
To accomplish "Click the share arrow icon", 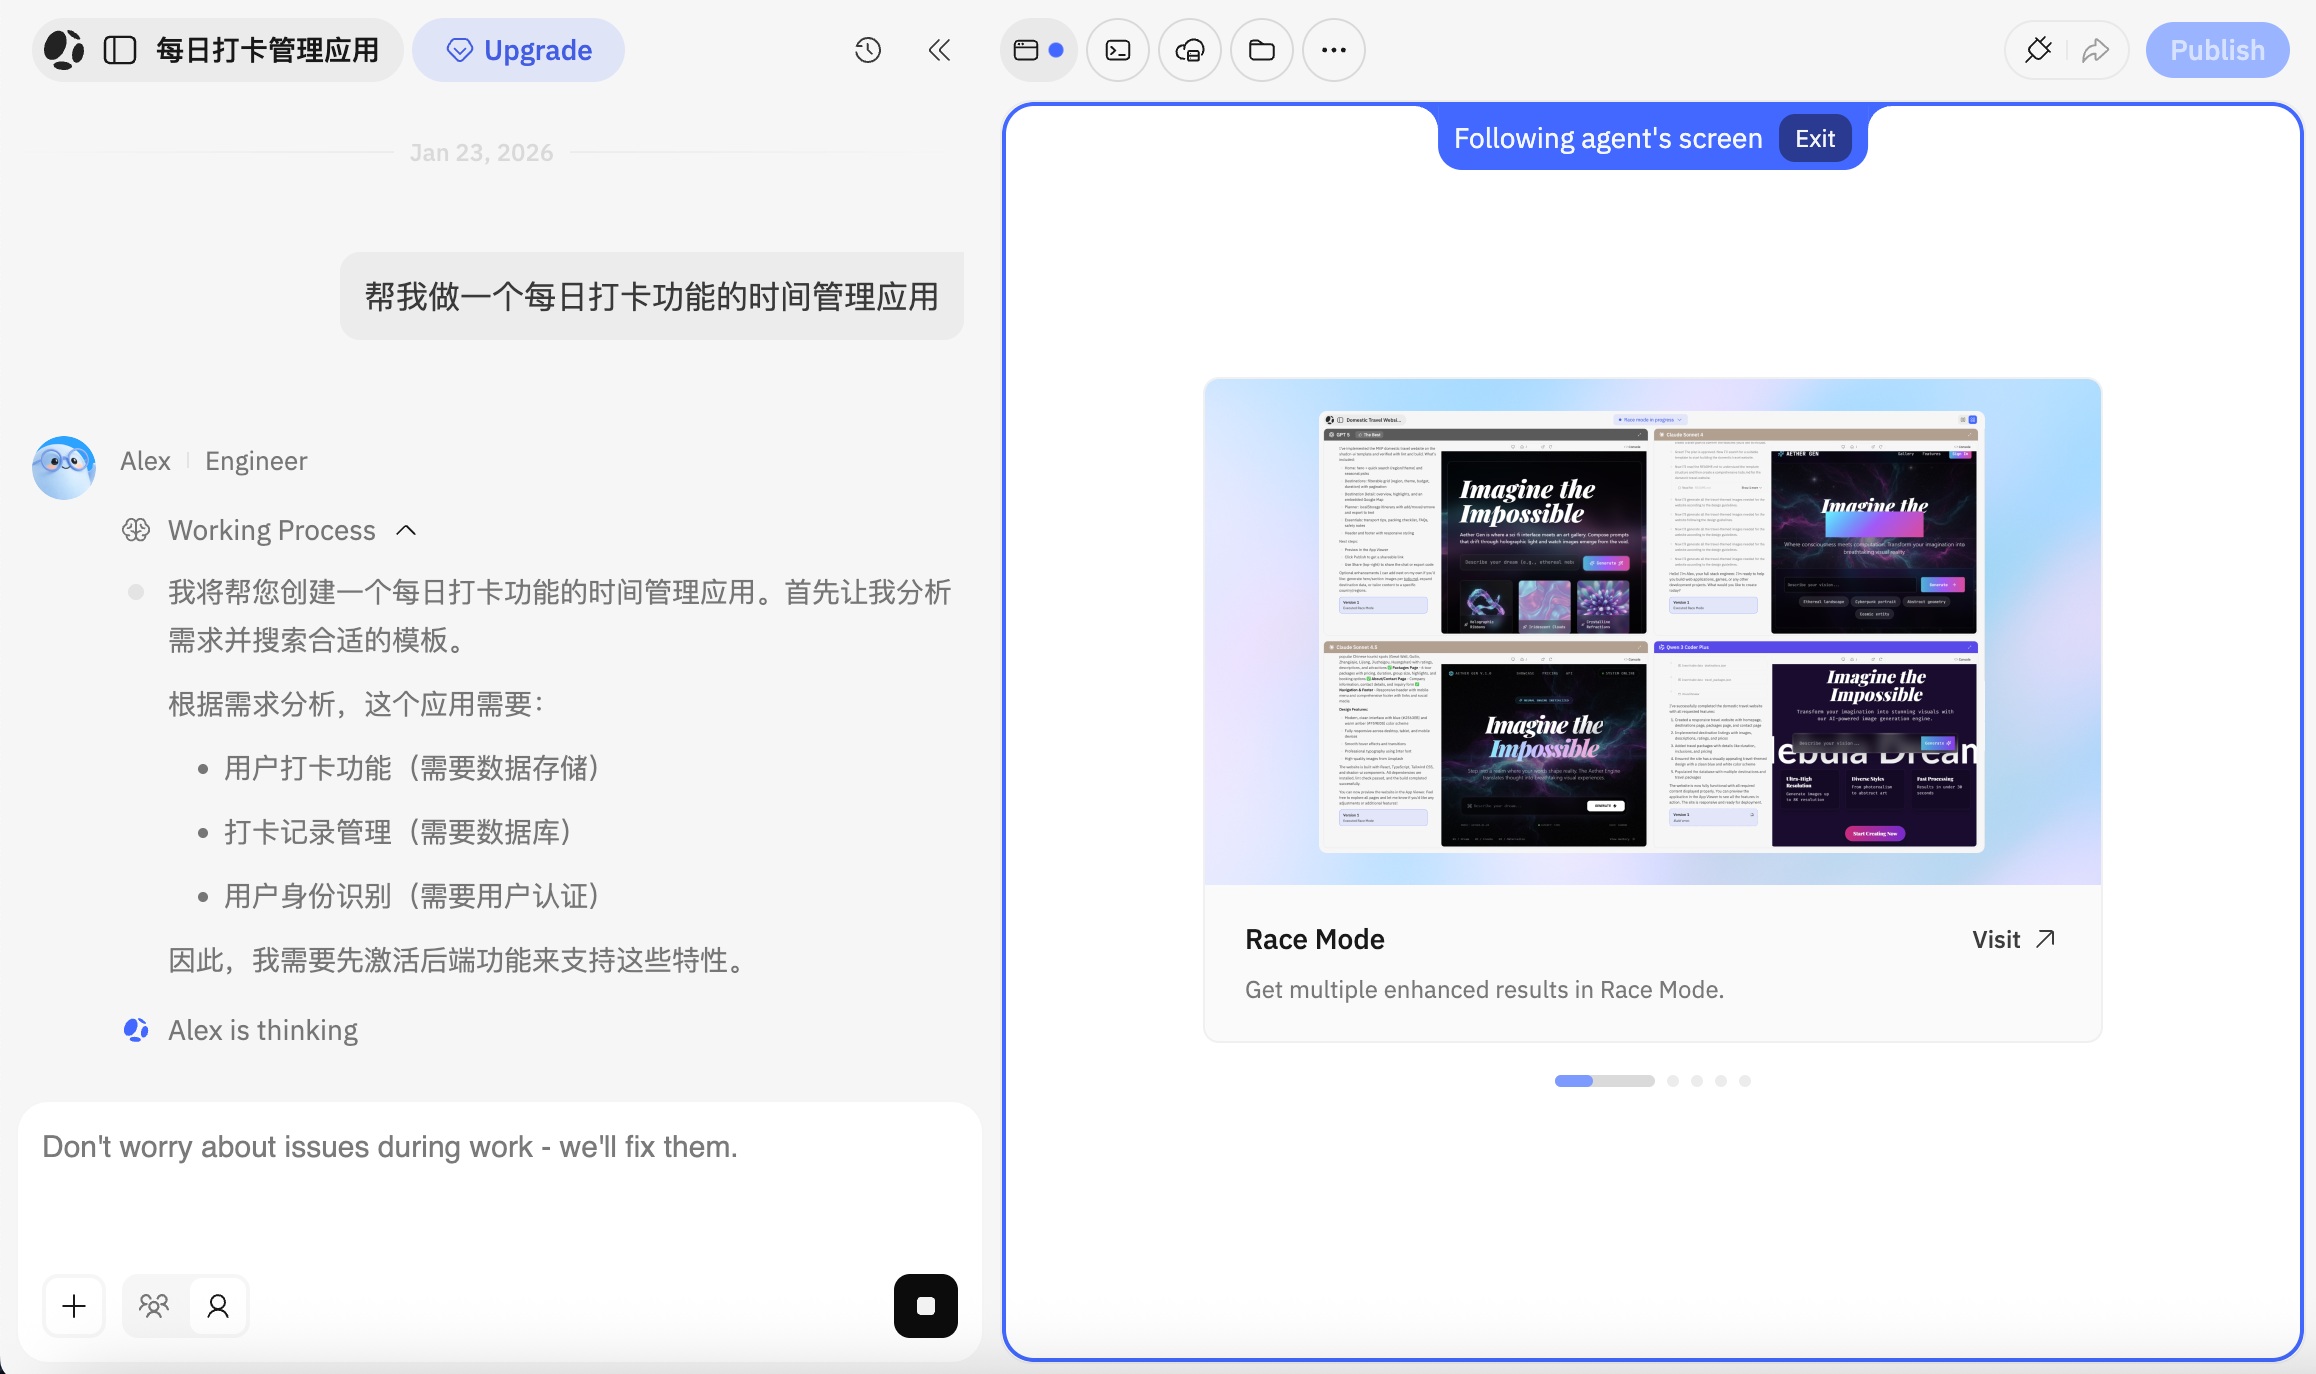I will tap(2095, 50).
